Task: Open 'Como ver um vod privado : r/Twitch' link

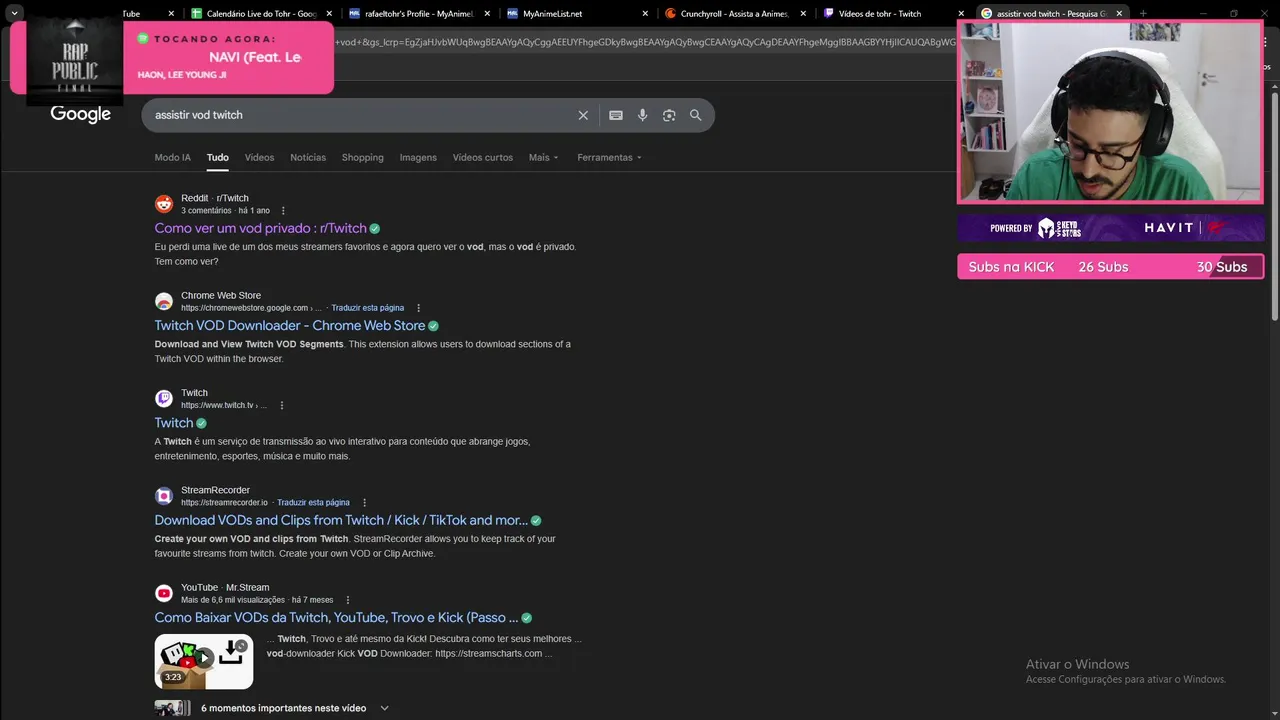Action: (261, 228)
